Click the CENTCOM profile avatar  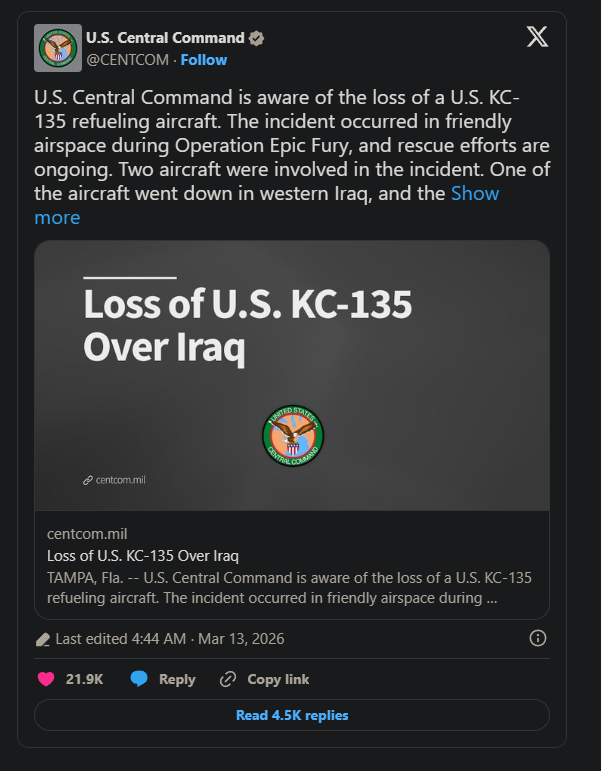click(x=58, y=48)
